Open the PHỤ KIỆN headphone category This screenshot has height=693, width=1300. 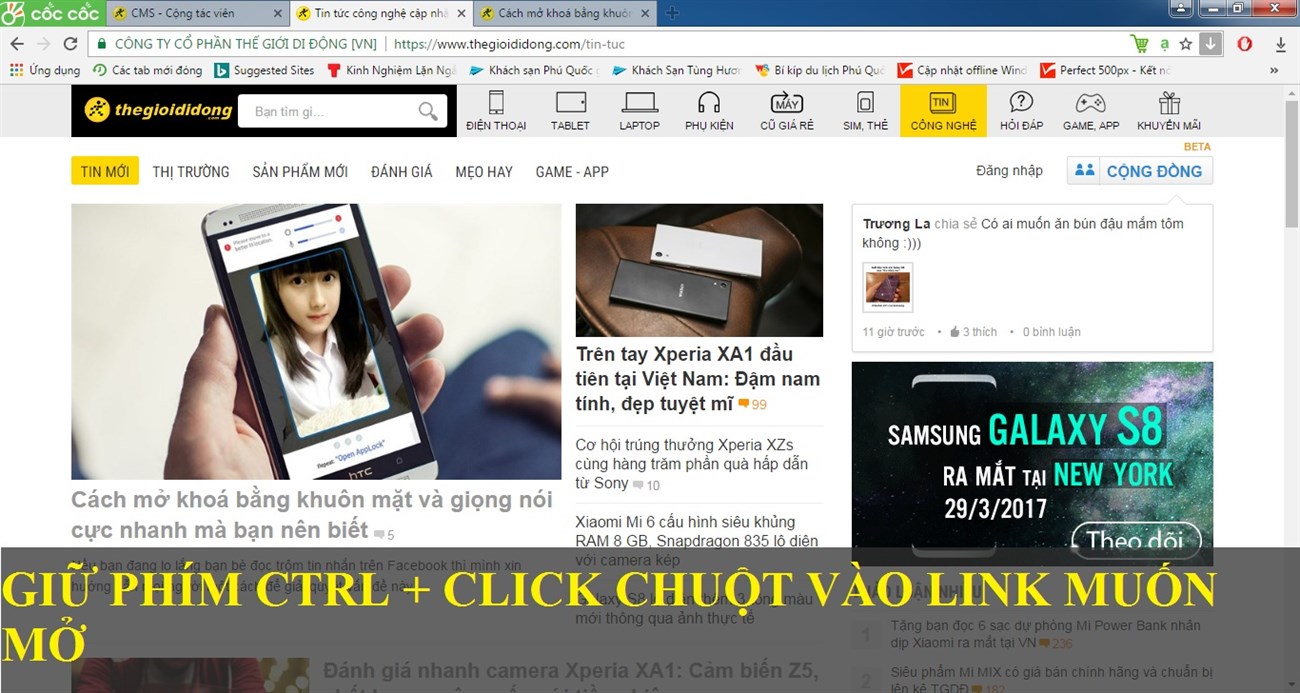(x=709, y=111)
